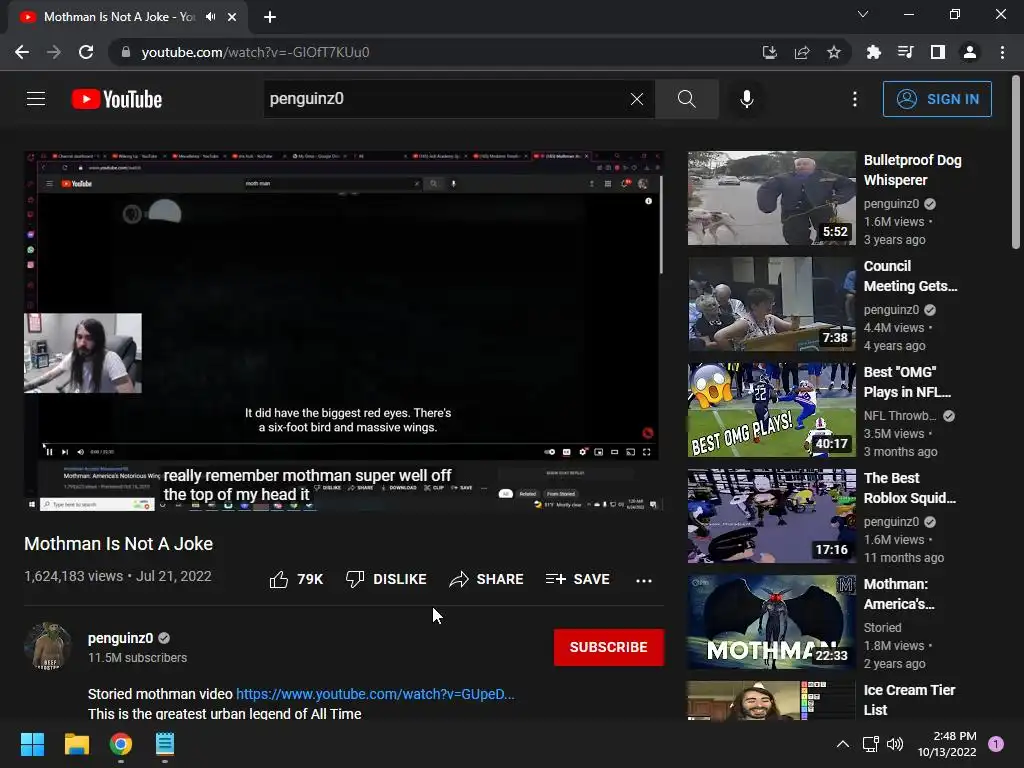Open File Explorer from taskbar
Screen dimensions: 1024x768
click(76, 744)
